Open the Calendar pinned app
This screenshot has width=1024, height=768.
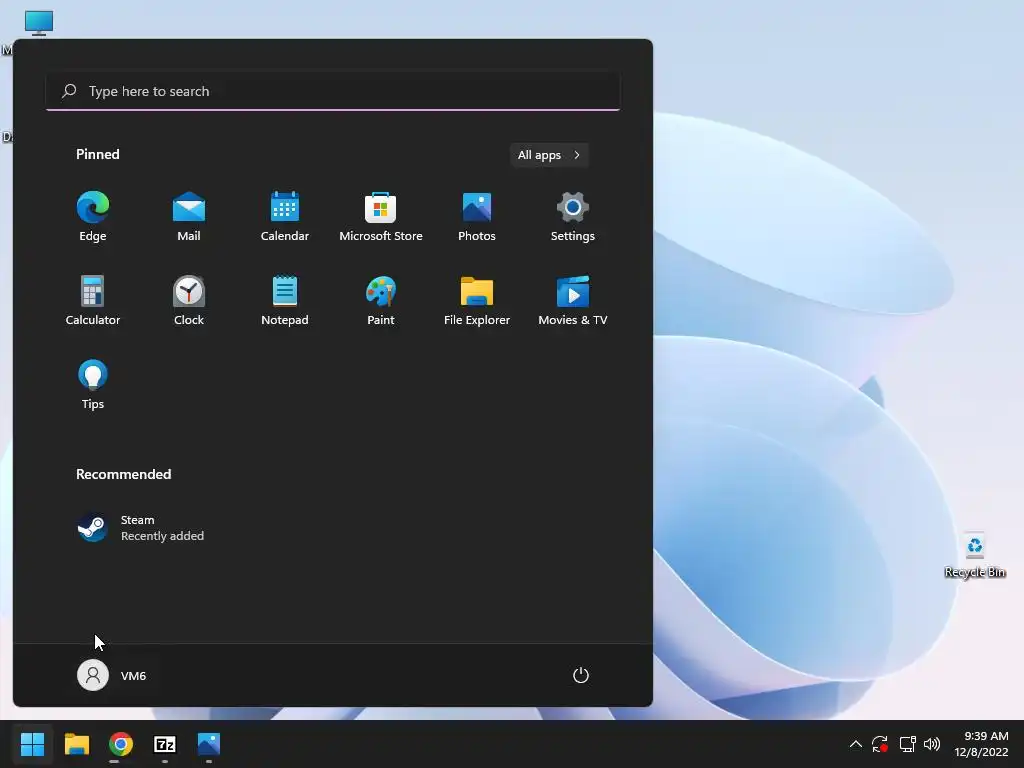(285, 217)
